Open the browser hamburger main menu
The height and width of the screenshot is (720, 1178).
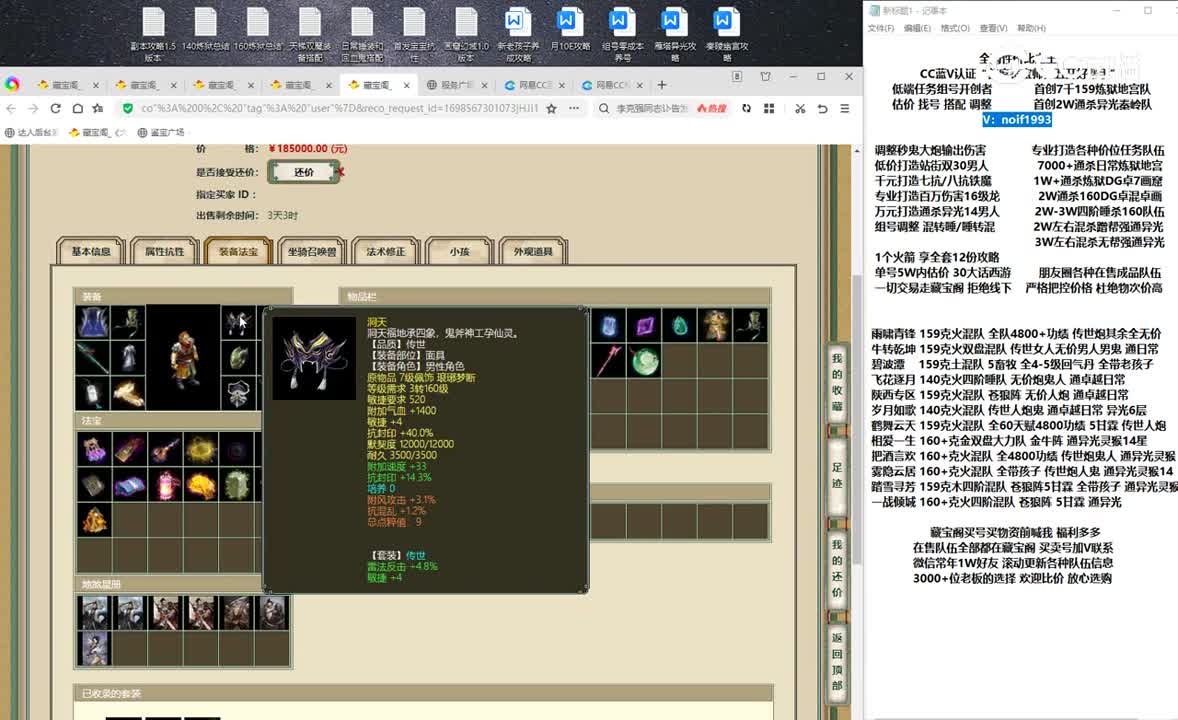point(844,108)
